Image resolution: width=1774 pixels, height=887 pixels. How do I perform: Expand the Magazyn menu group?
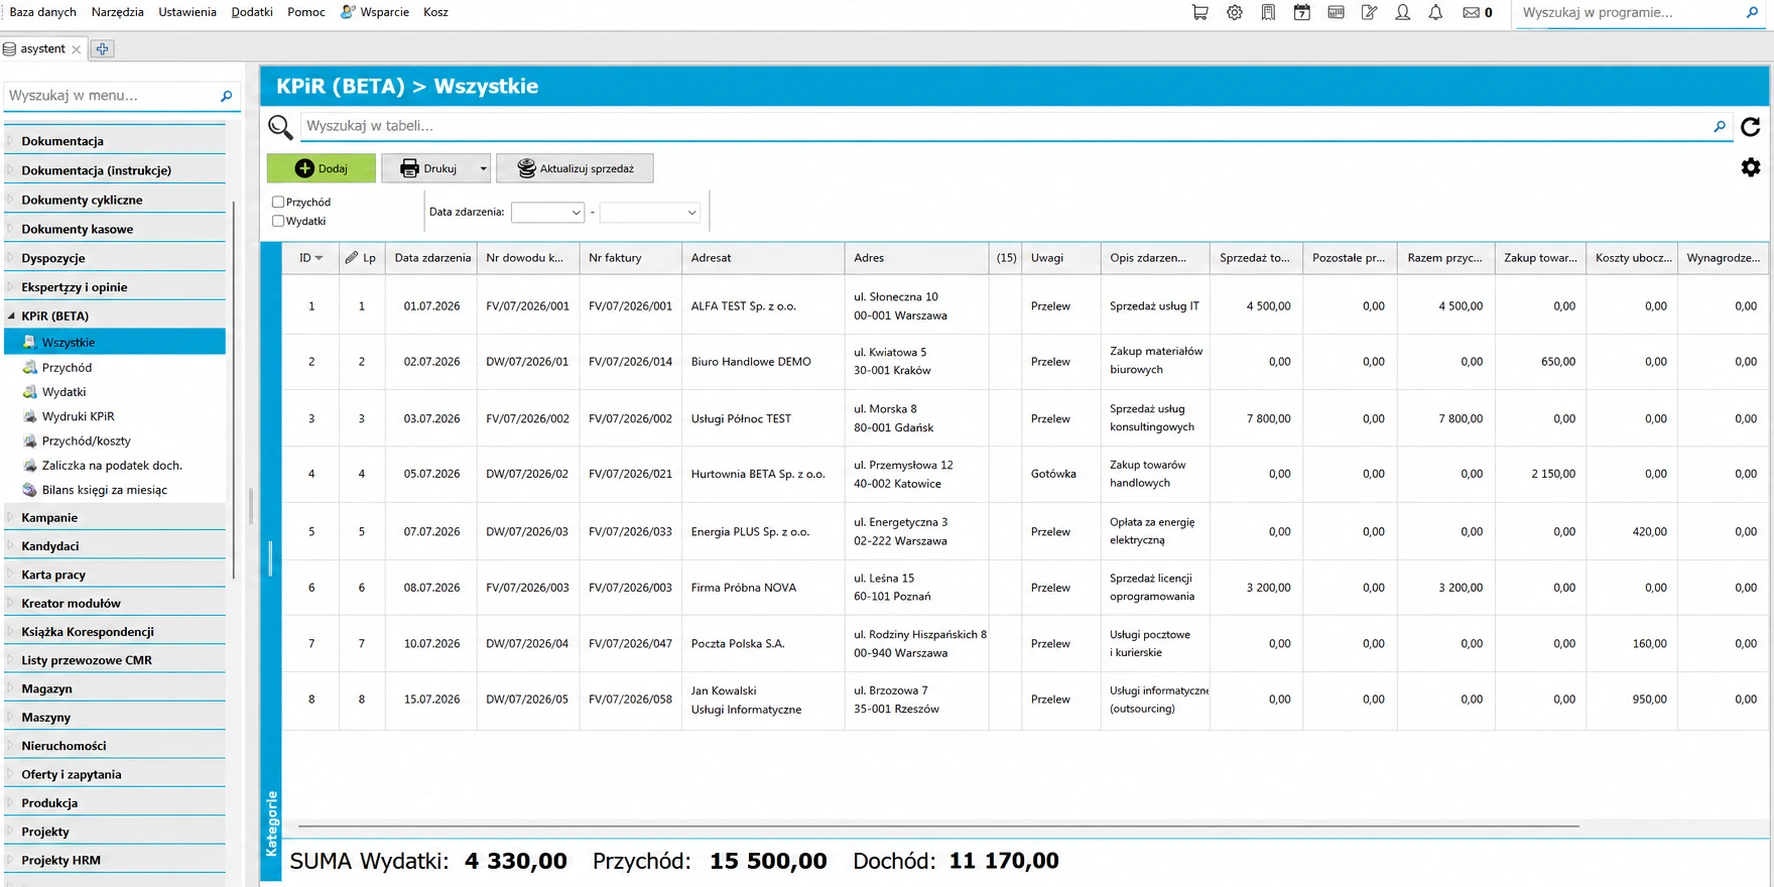pos(12,688)
